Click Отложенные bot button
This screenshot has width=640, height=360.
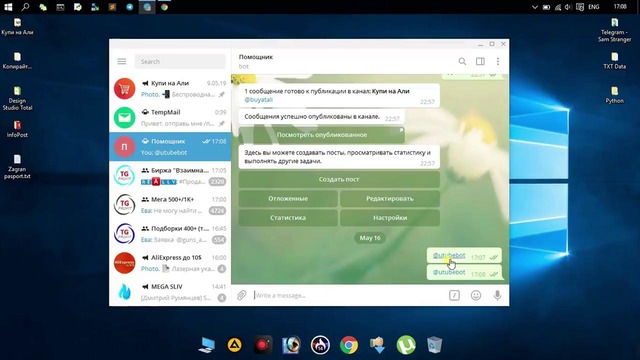pos(288,198)
